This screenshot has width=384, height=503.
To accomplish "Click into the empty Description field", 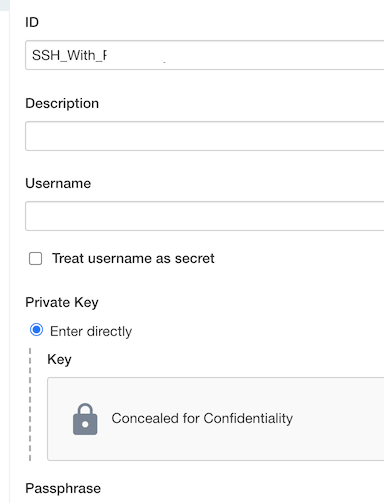I will [x=205, y=136].
